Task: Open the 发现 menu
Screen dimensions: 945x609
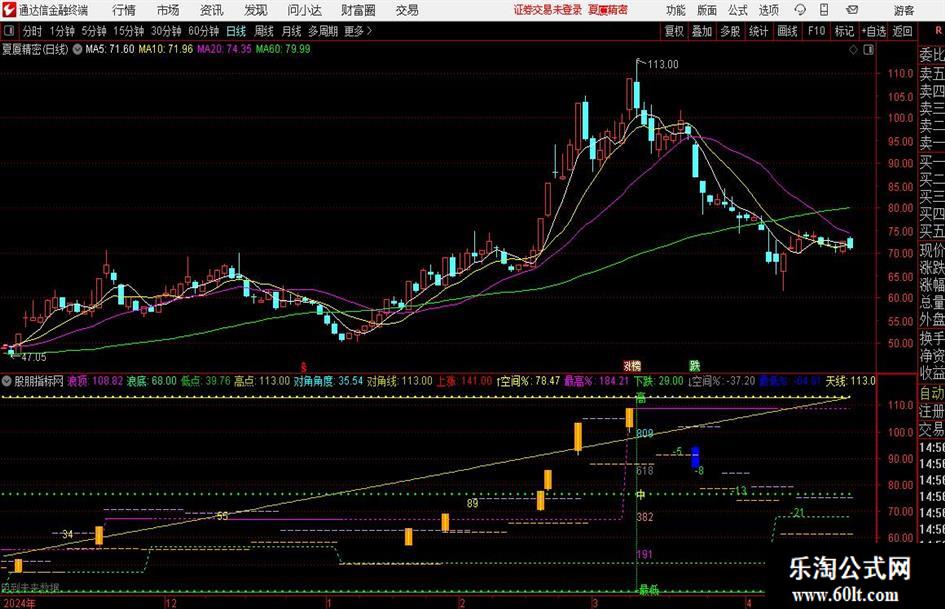Action: [x=256, y=10]
